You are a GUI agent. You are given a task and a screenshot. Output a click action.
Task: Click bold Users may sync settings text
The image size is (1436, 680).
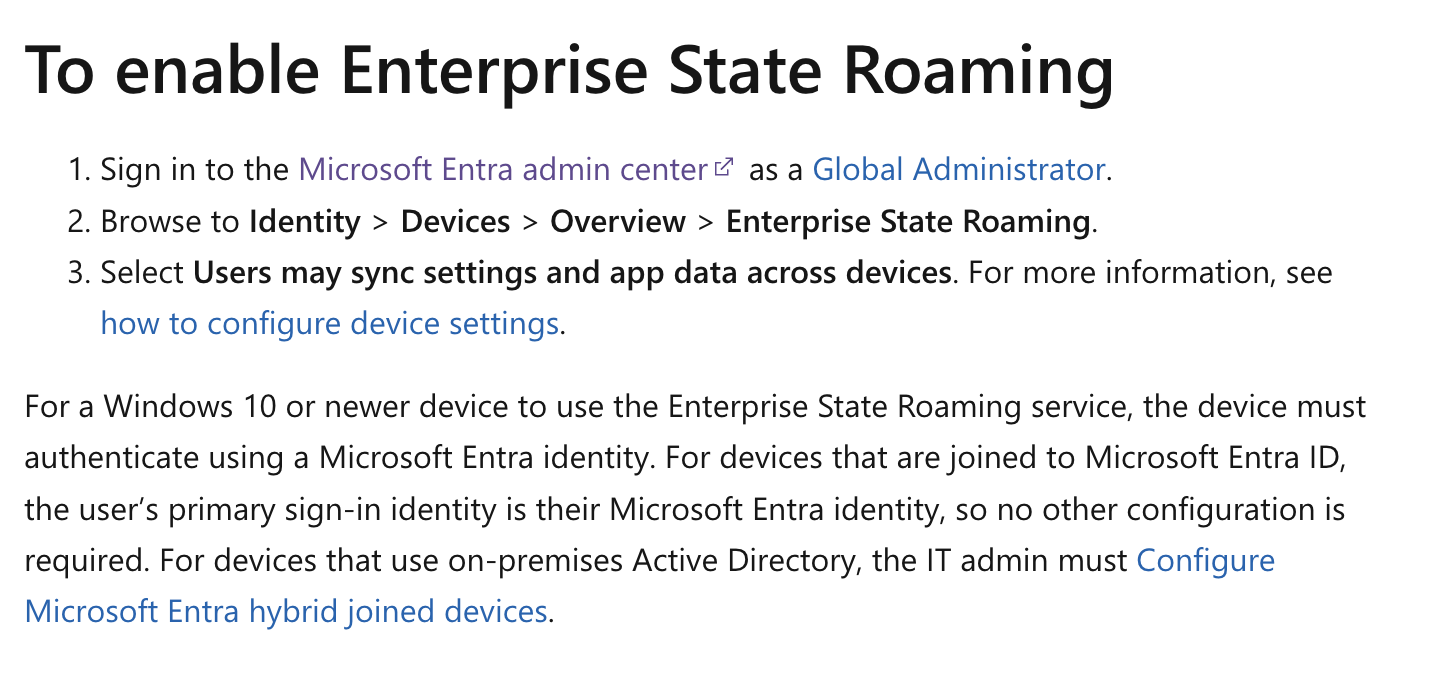pos(572,272)
